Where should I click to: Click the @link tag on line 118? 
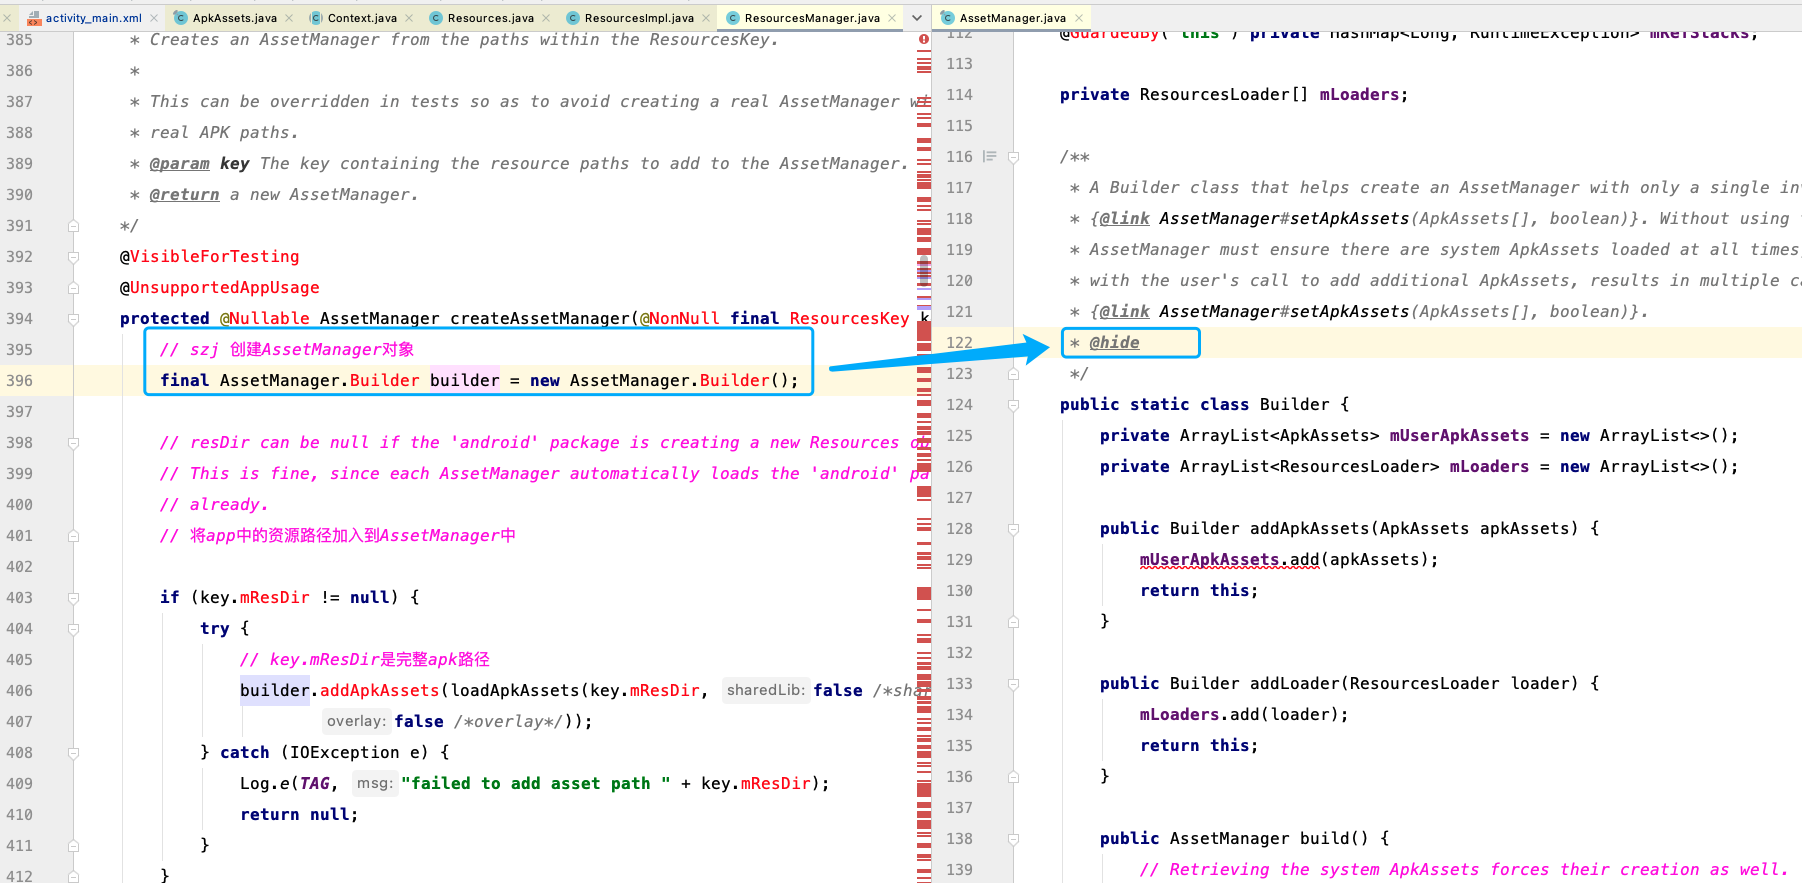point(1124,218)
